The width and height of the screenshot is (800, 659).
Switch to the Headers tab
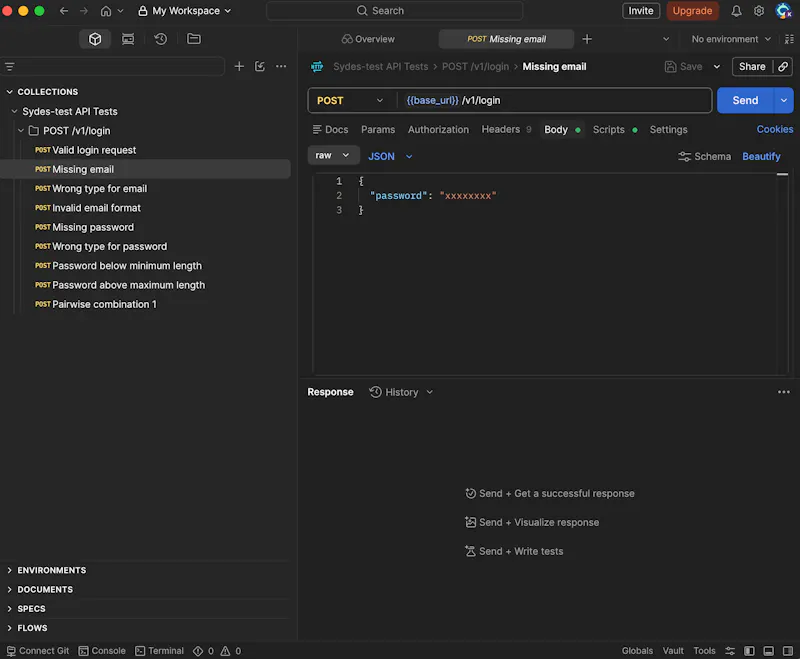click(506, 130)
